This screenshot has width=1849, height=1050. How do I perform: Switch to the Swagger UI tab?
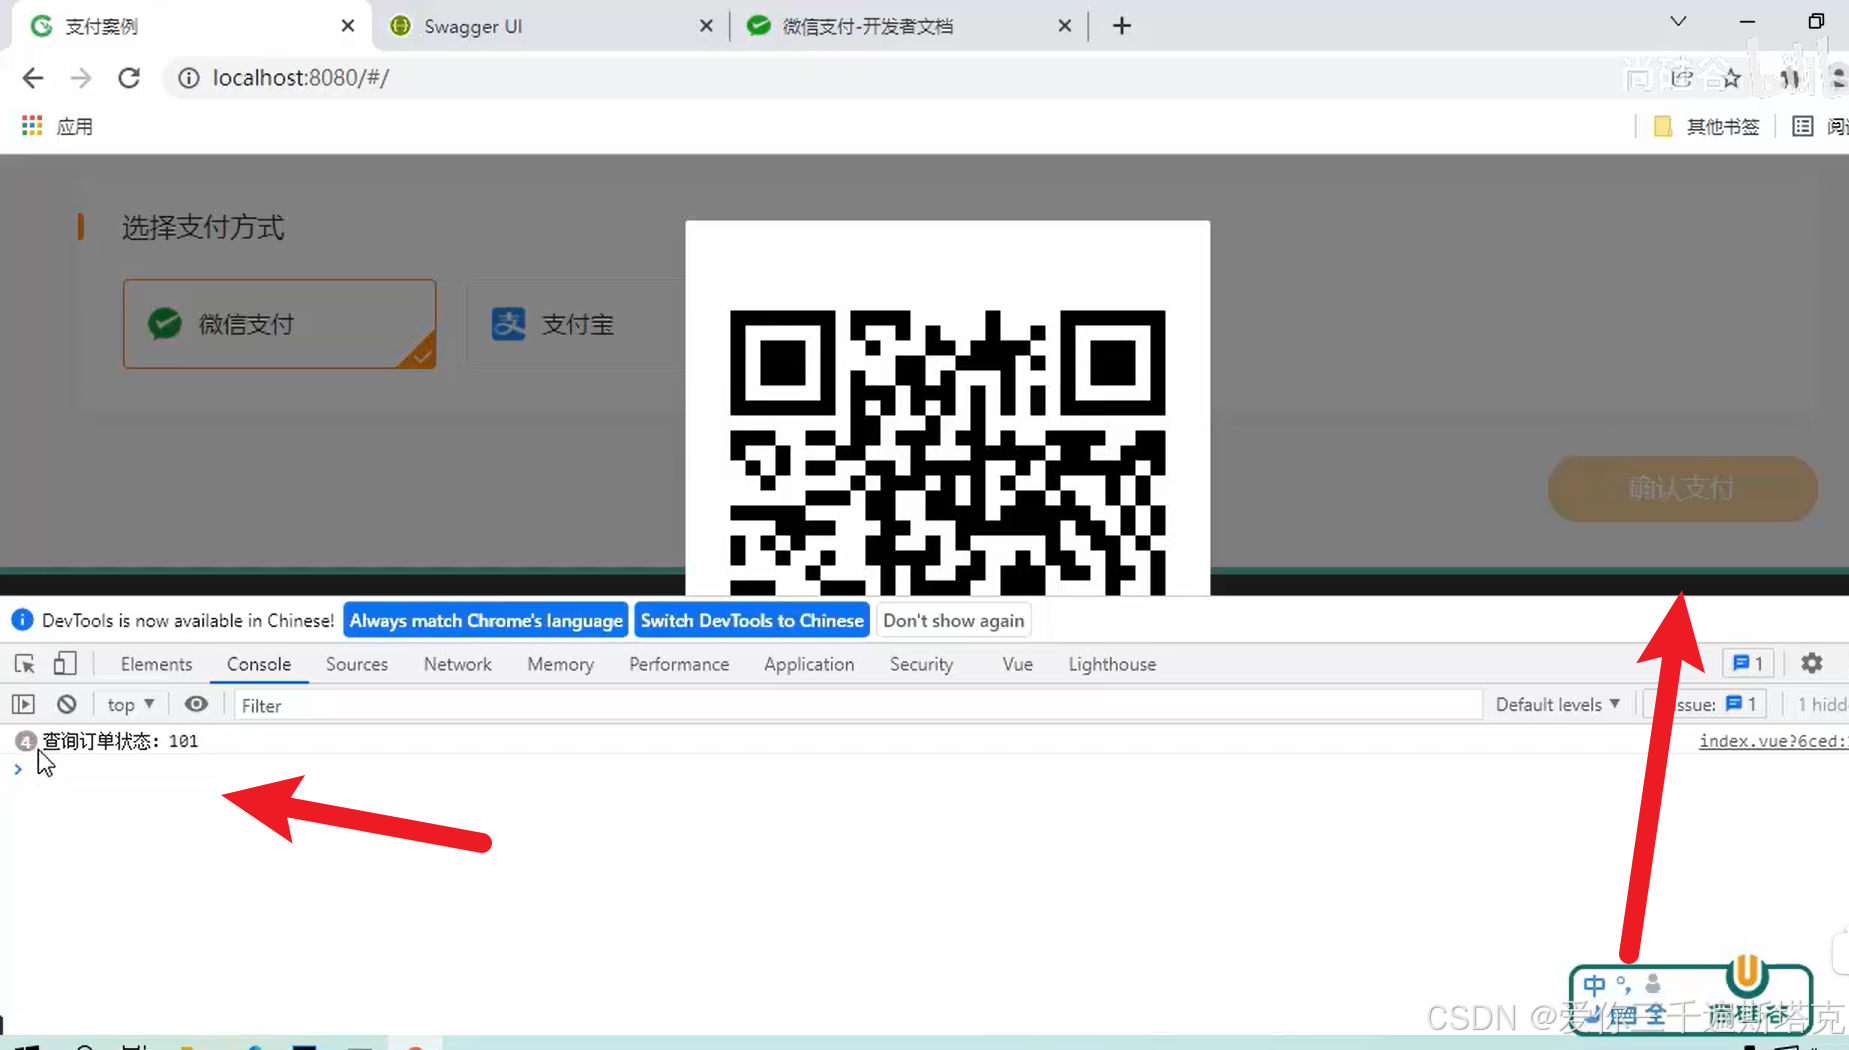coord(550,26)
